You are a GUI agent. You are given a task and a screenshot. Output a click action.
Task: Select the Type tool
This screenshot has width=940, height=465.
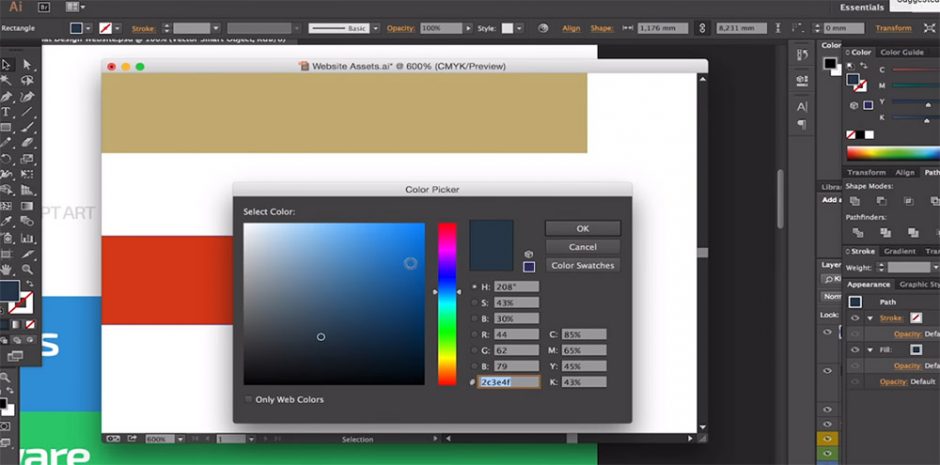6,111
